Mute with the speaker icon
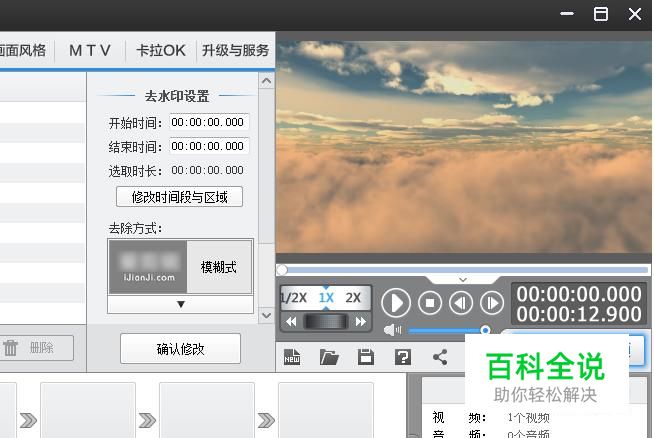This screenshot has height=438, width=654. (x=392, y=330)
